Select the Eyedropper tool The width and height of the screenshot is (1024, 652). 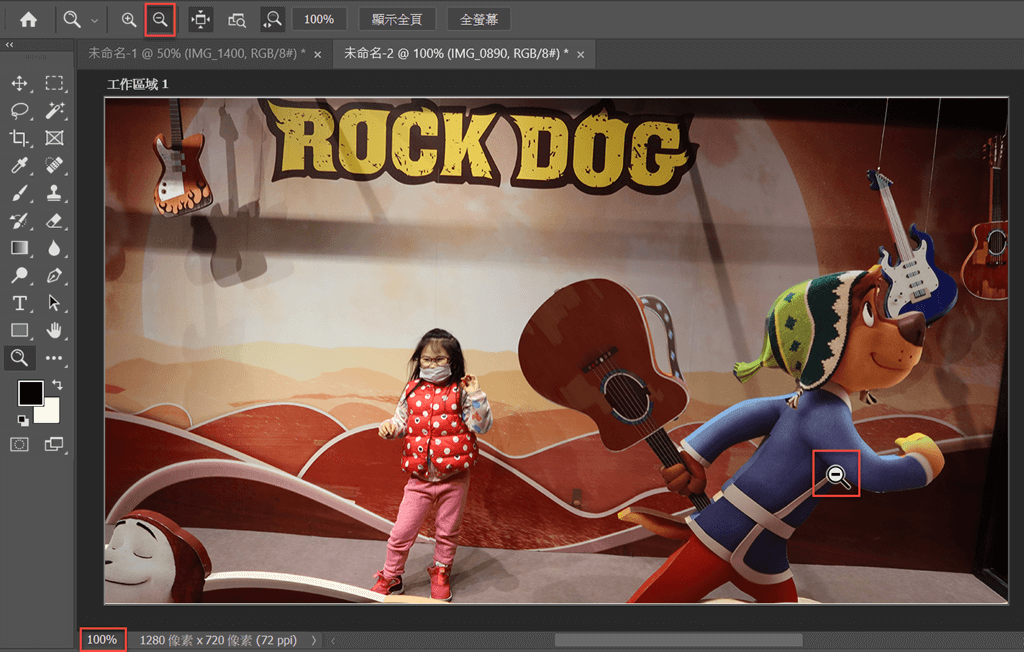click(x=20, y=165)
